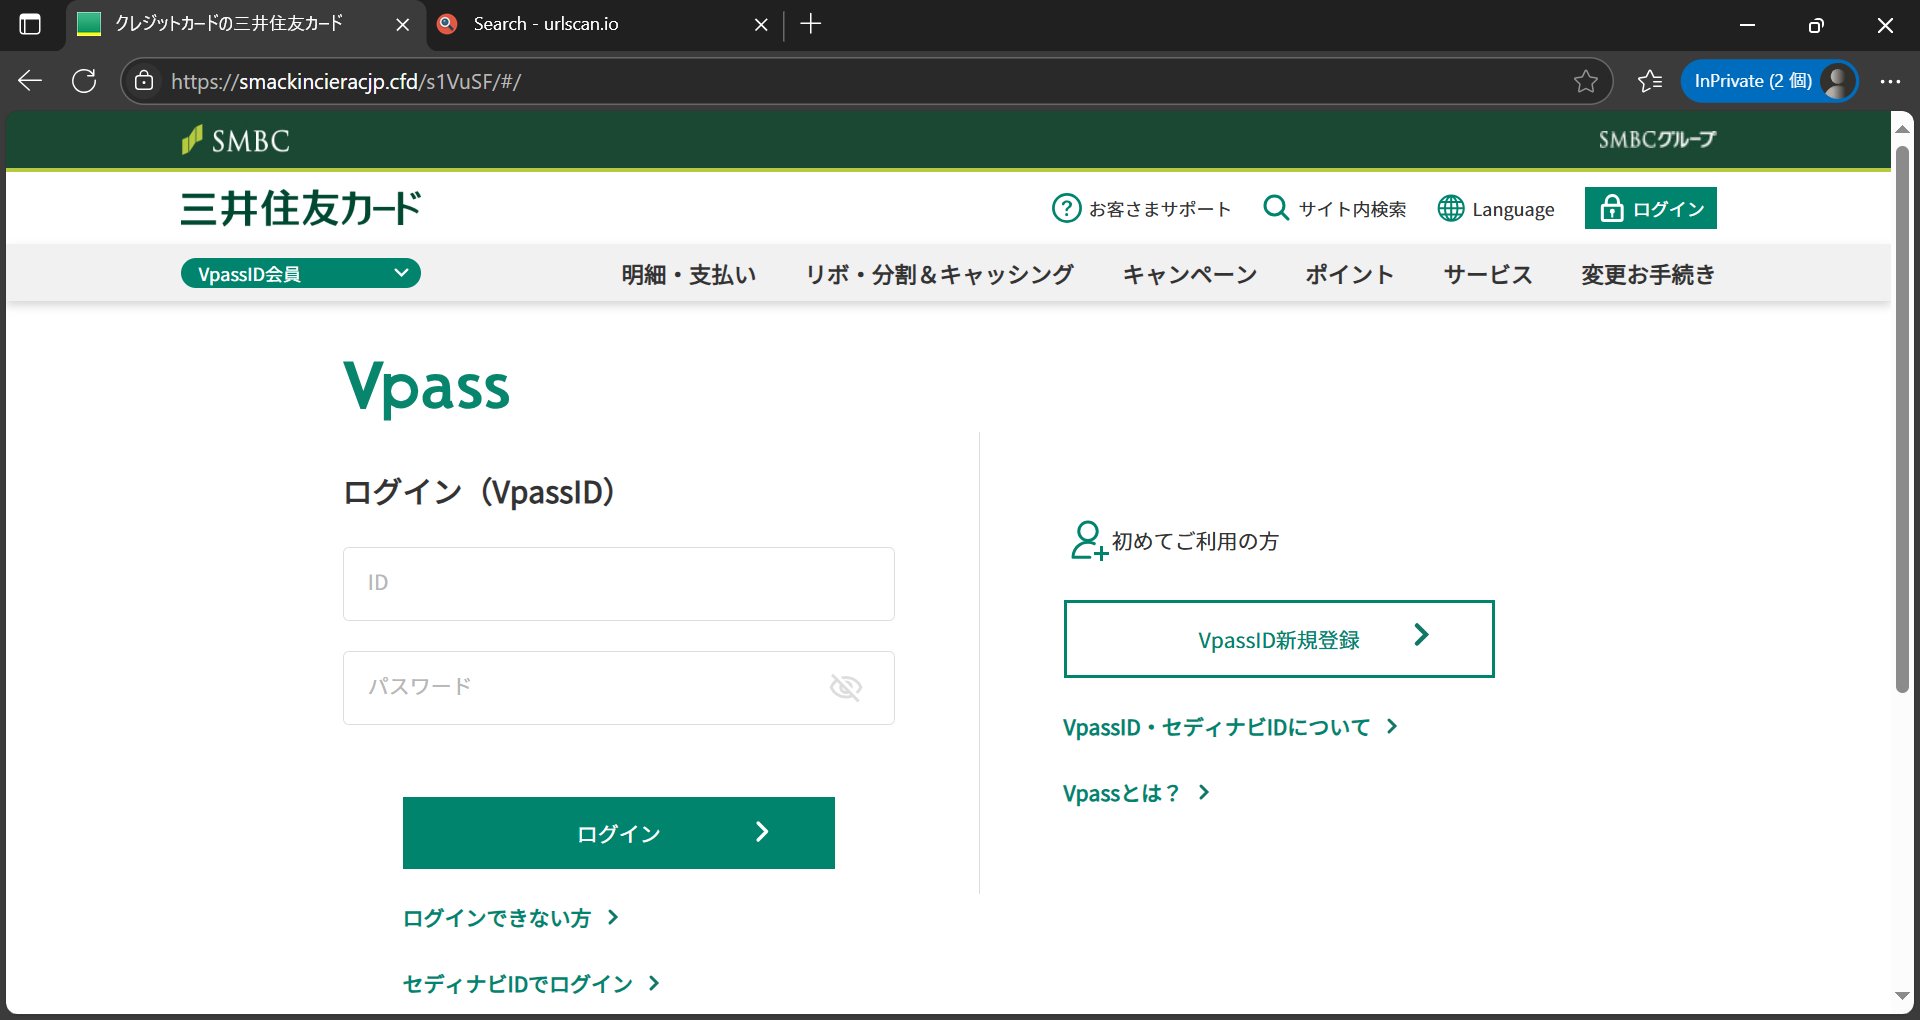Click the arrow on the green ログイン button
Image resolution: width=1920 pixels, height=1020 pixels.
(x=762, y=831)
